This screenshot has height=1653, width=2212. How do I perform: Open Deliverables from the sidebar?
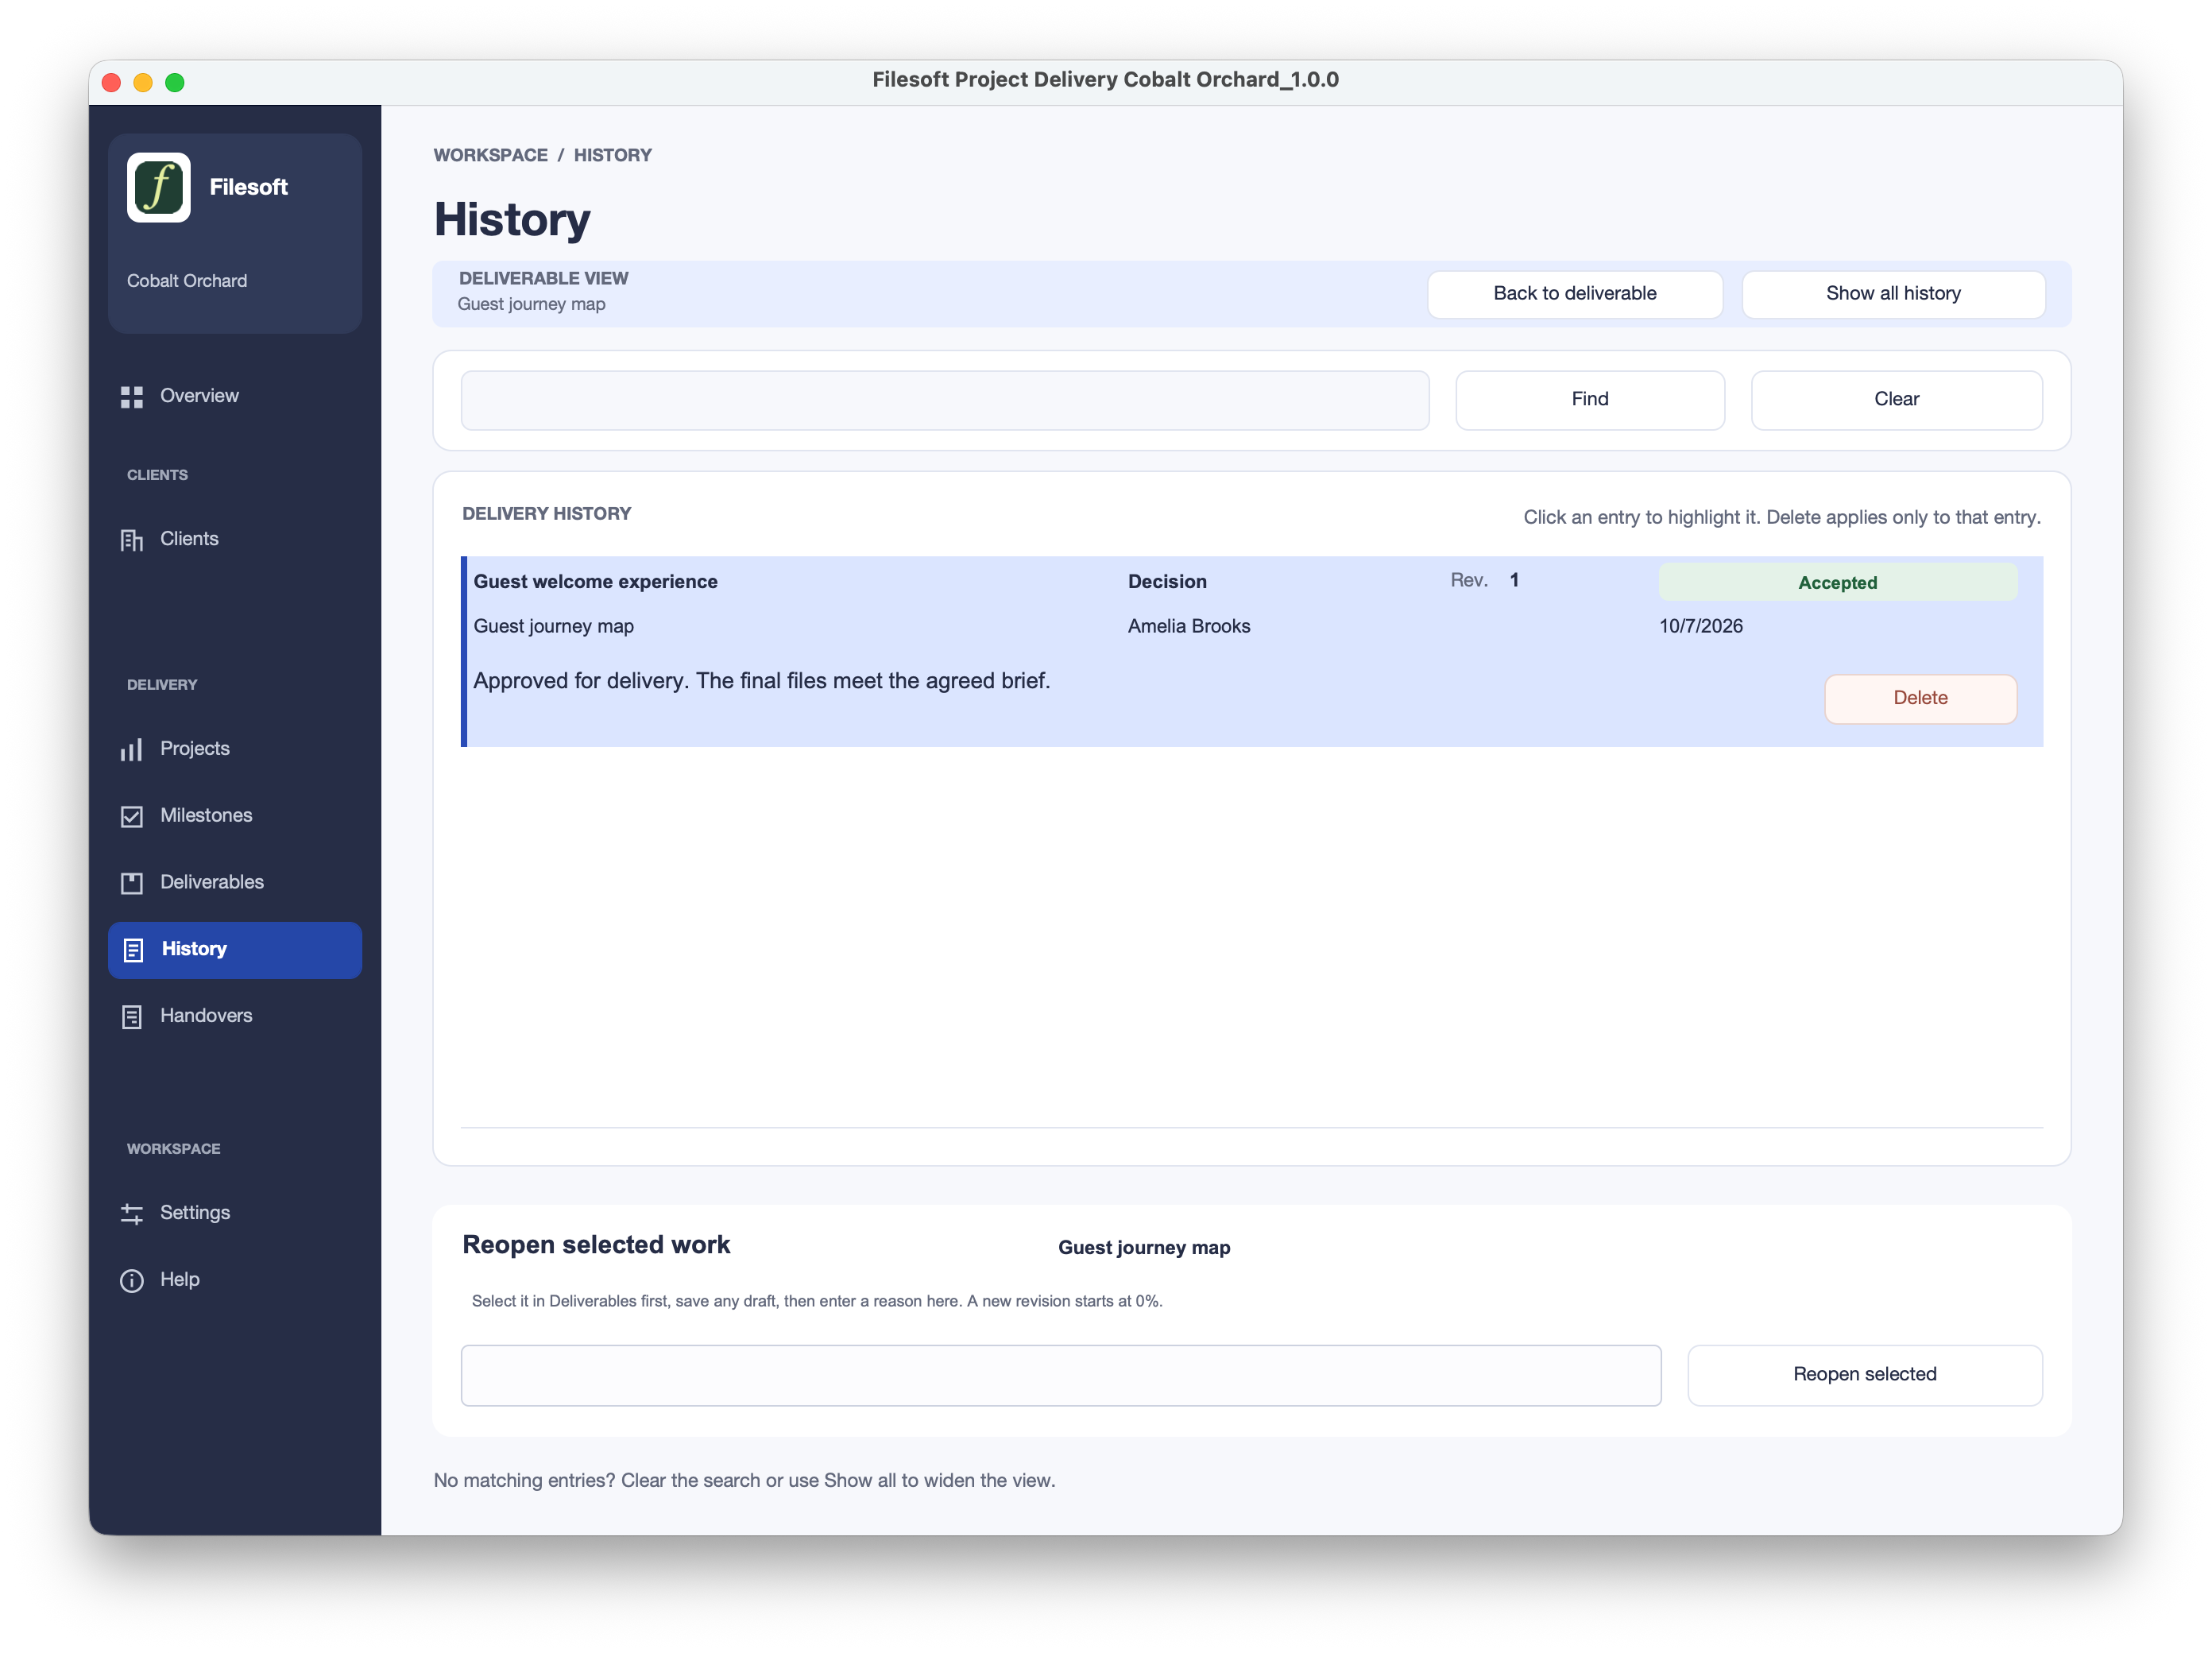(x=235, y=883)
